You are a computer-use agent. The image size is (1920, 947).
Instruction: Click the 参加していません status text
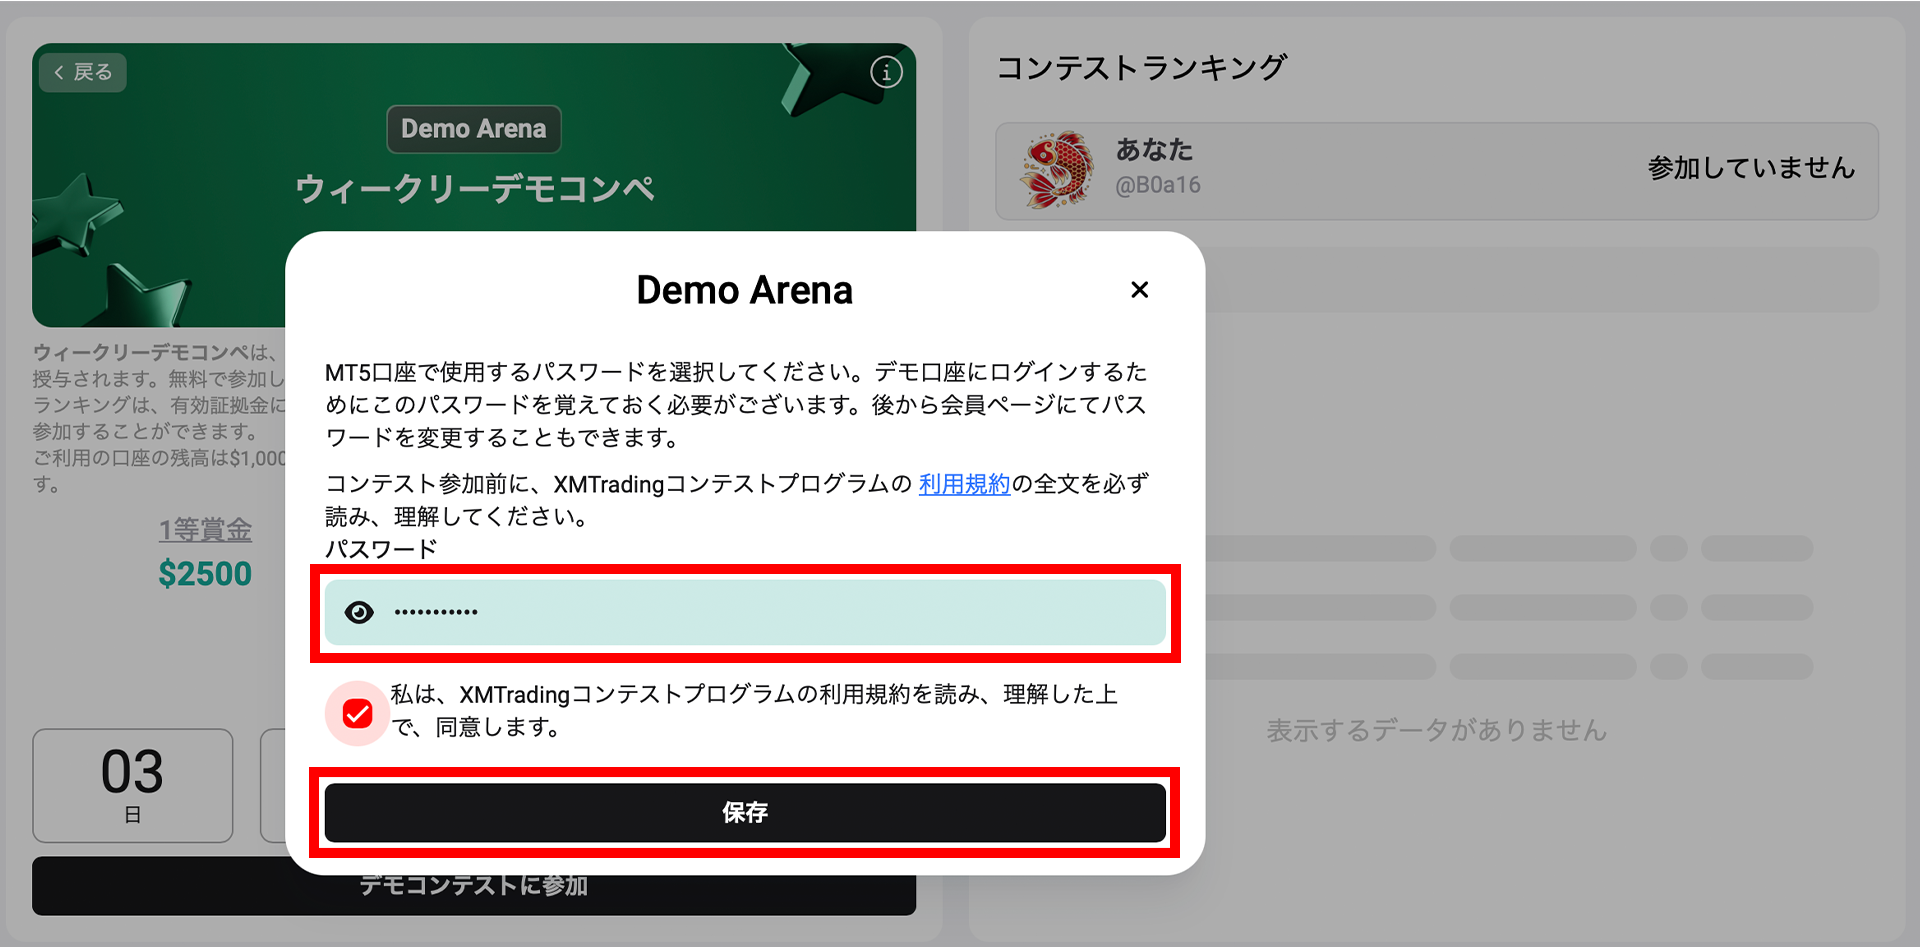(x=1751, y=168)
